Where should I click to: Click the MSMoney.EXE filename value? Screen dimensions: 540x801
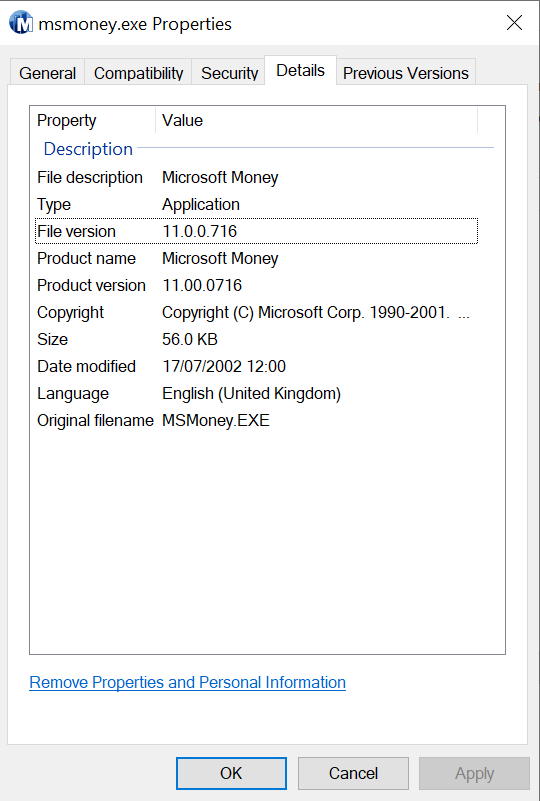(216, 421)
